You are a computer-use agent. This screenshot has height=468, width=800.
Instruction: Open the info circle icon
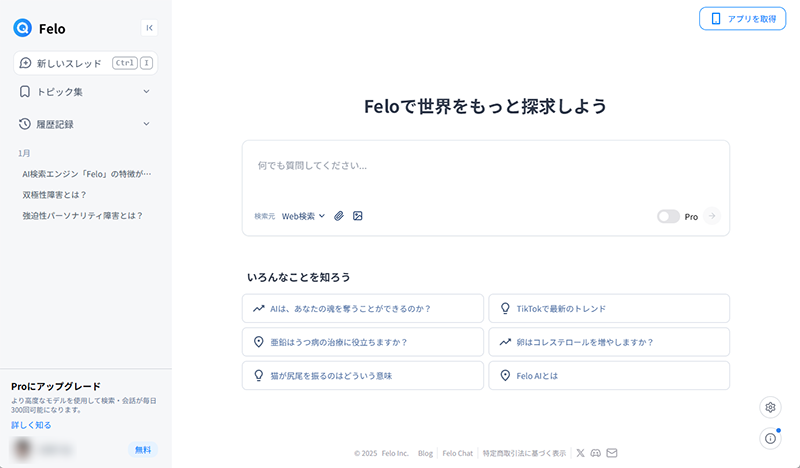770,438
